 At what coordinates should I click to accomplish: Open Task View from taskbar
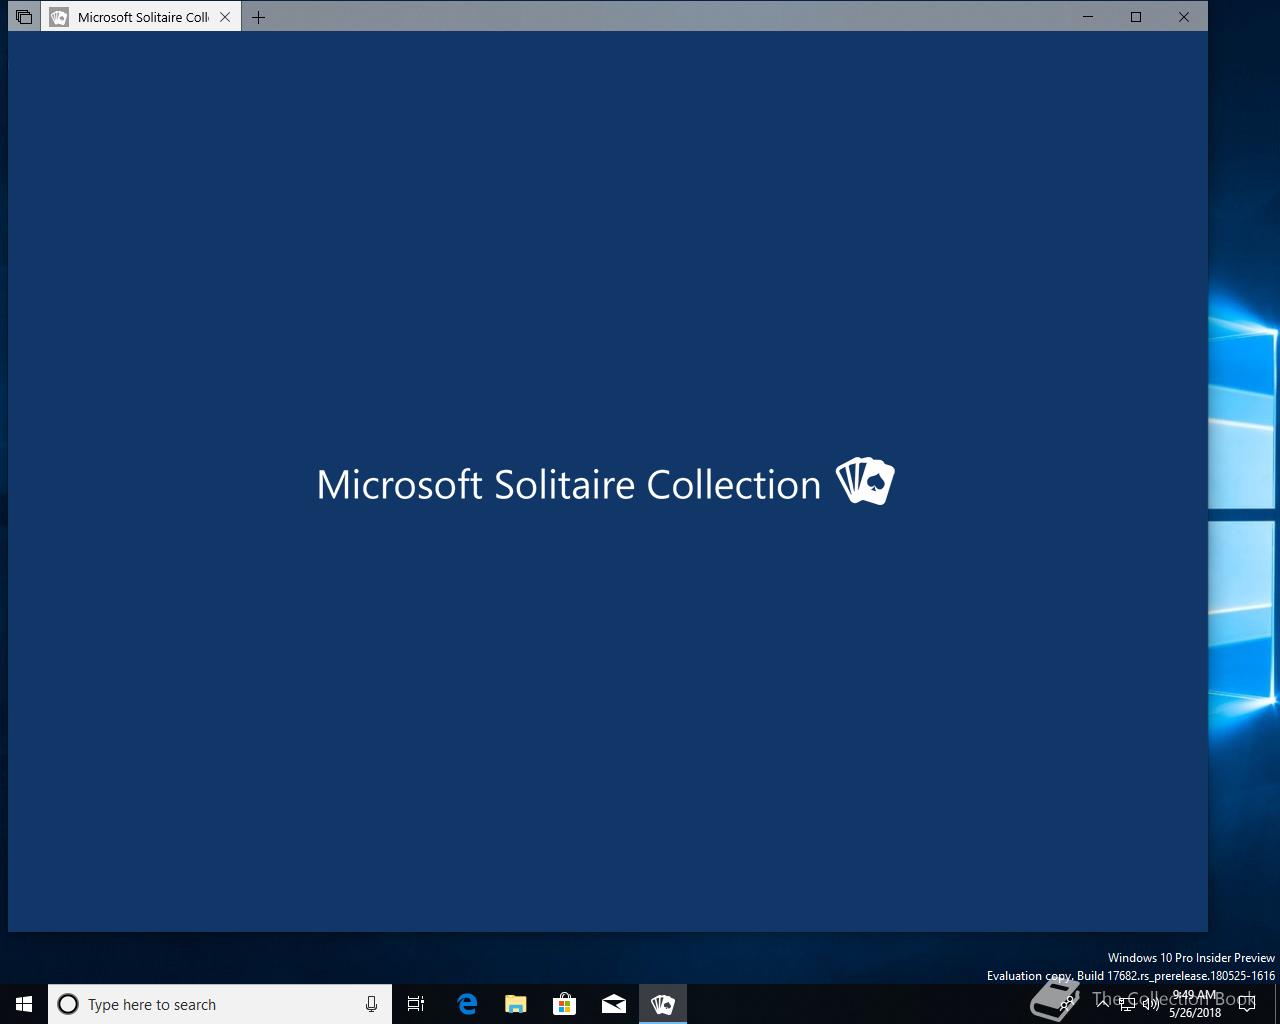click(x=416, y=1004)
